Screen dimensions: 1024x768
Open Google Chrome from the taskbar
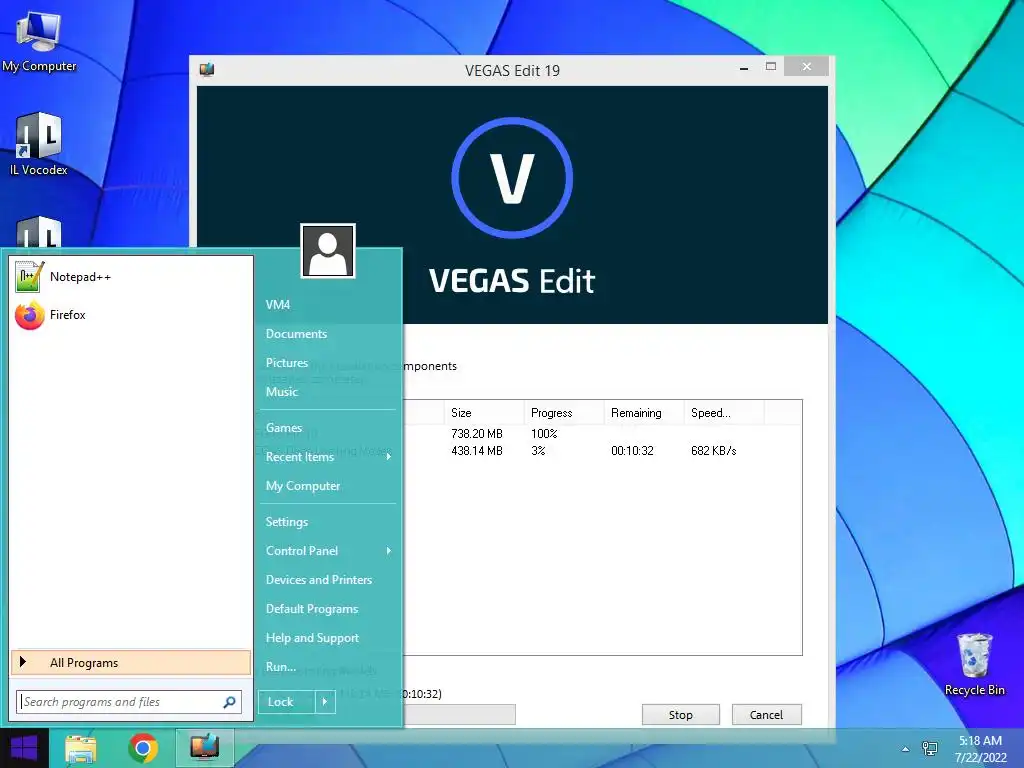click(143, 748)
